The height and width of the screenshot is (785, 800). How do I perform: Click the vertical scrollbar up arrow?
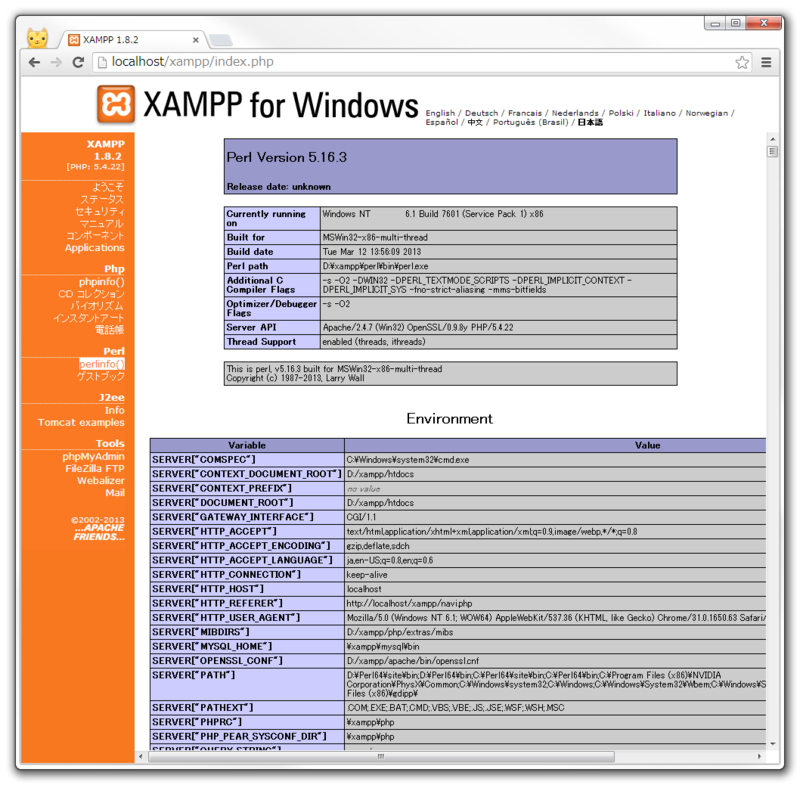click(772, 139)
